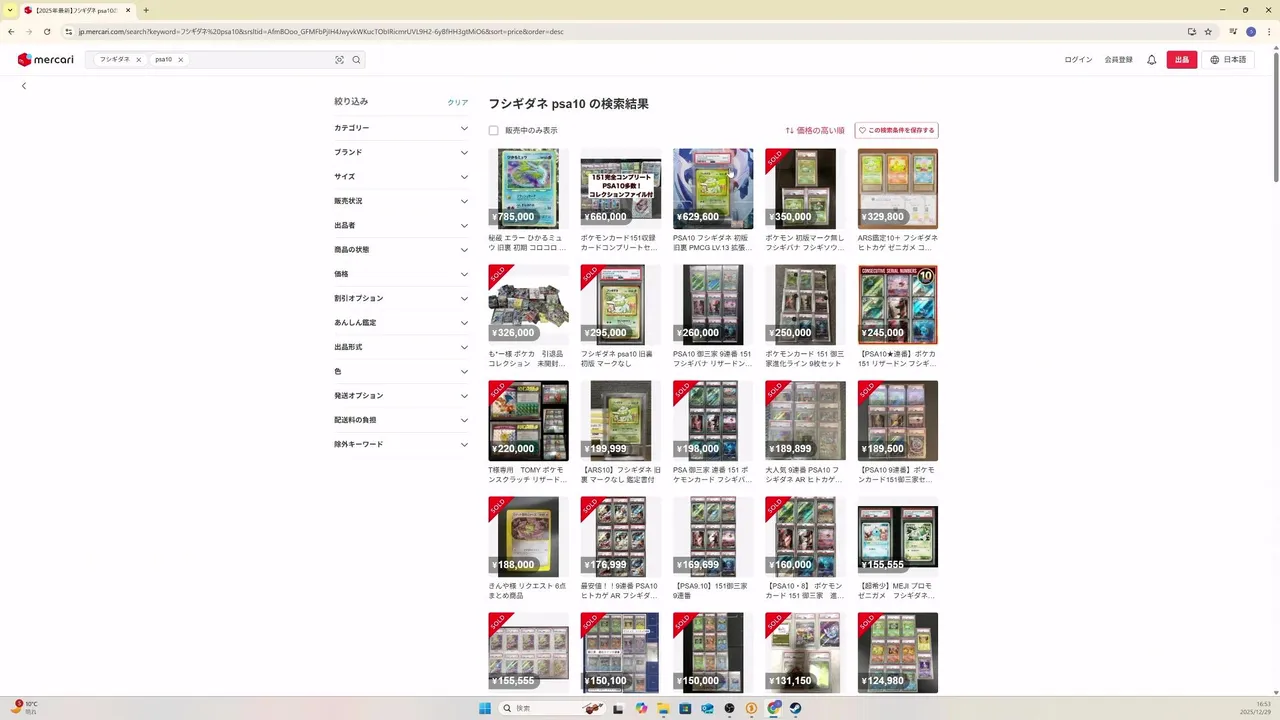The height and width of the screenshot is (720, 1280).
Task: Click the red 出品 button
Action: click(x=1182, y=60)
